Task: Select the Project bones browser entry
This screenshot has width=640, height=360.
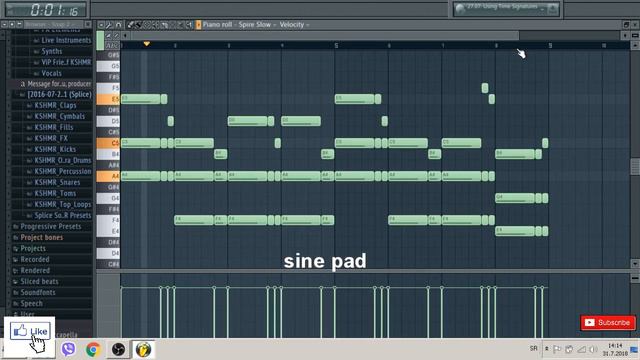Action: [42, 238]
